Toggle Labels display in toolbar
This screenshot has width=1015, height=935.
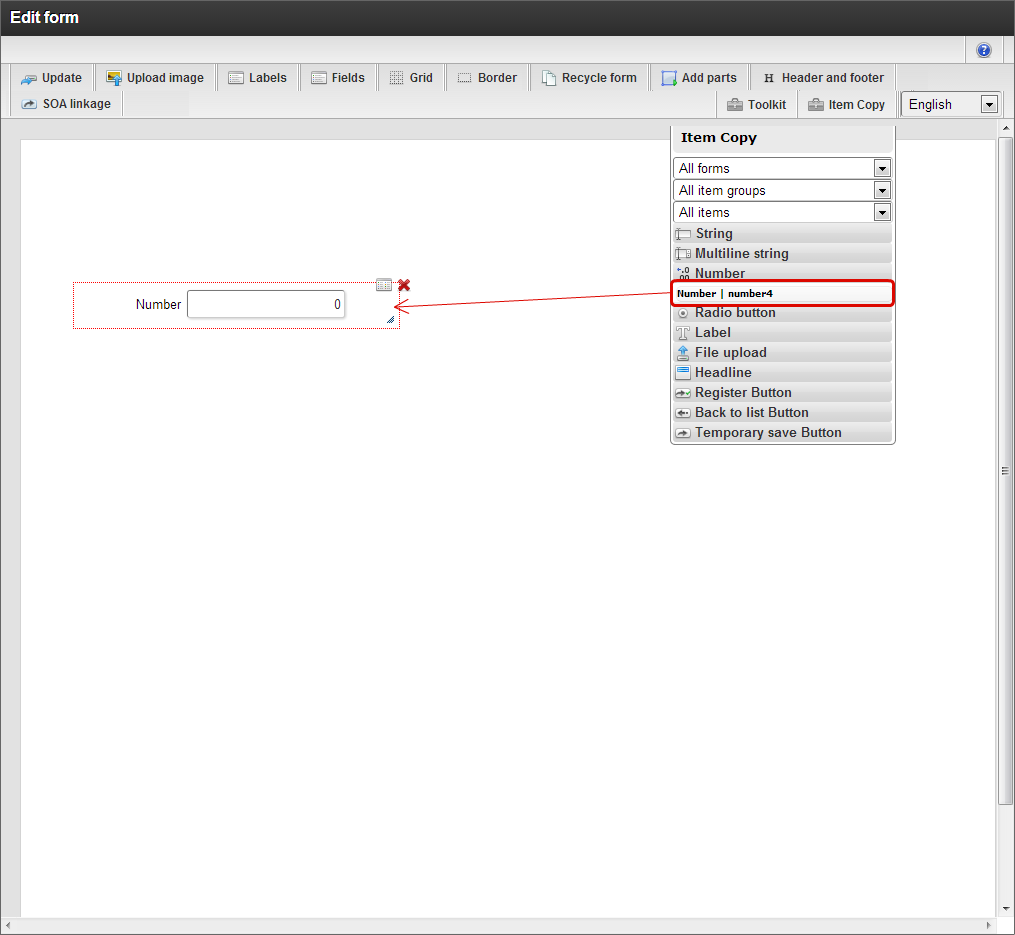click(258, 78)
